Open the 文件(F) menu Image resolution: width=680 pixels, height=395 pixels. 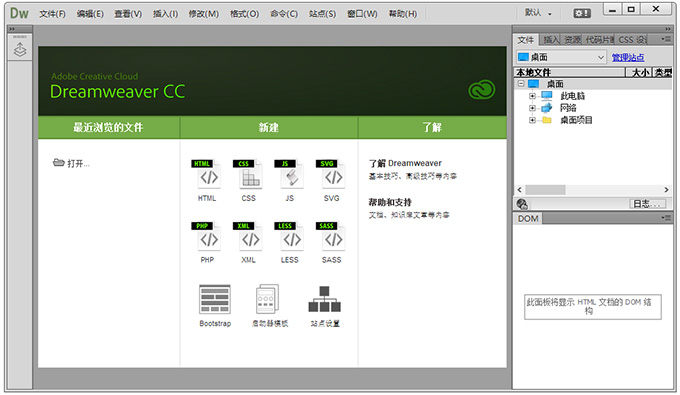pyautogui.click(x=52, y=14)
